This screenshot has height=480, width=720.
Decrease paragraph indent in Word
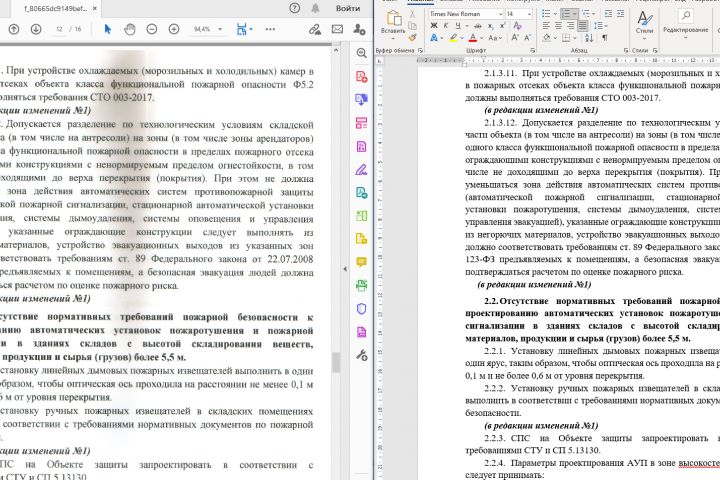(608, 14)
